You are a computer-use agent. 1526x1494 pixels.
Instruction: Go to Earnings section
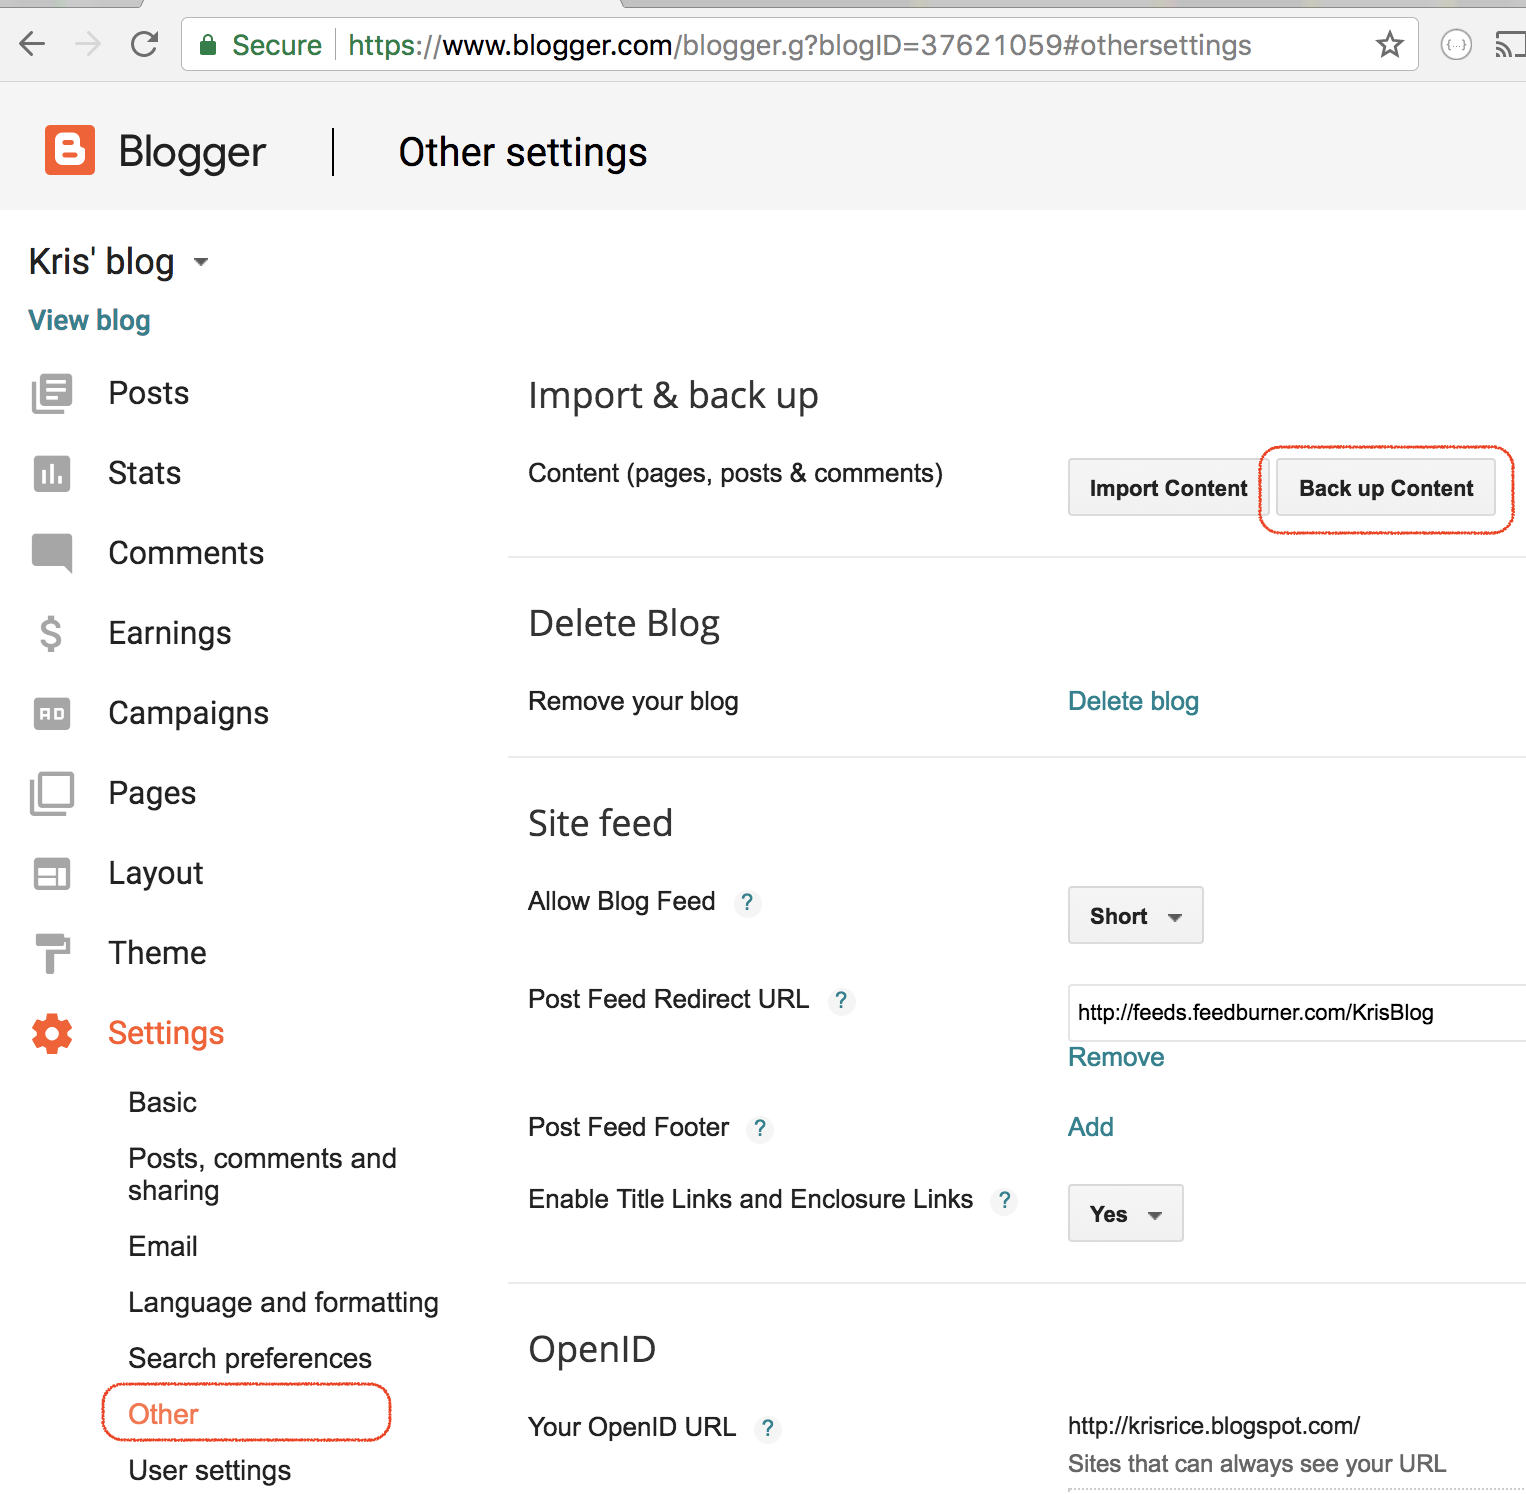[x=170, y=633]
